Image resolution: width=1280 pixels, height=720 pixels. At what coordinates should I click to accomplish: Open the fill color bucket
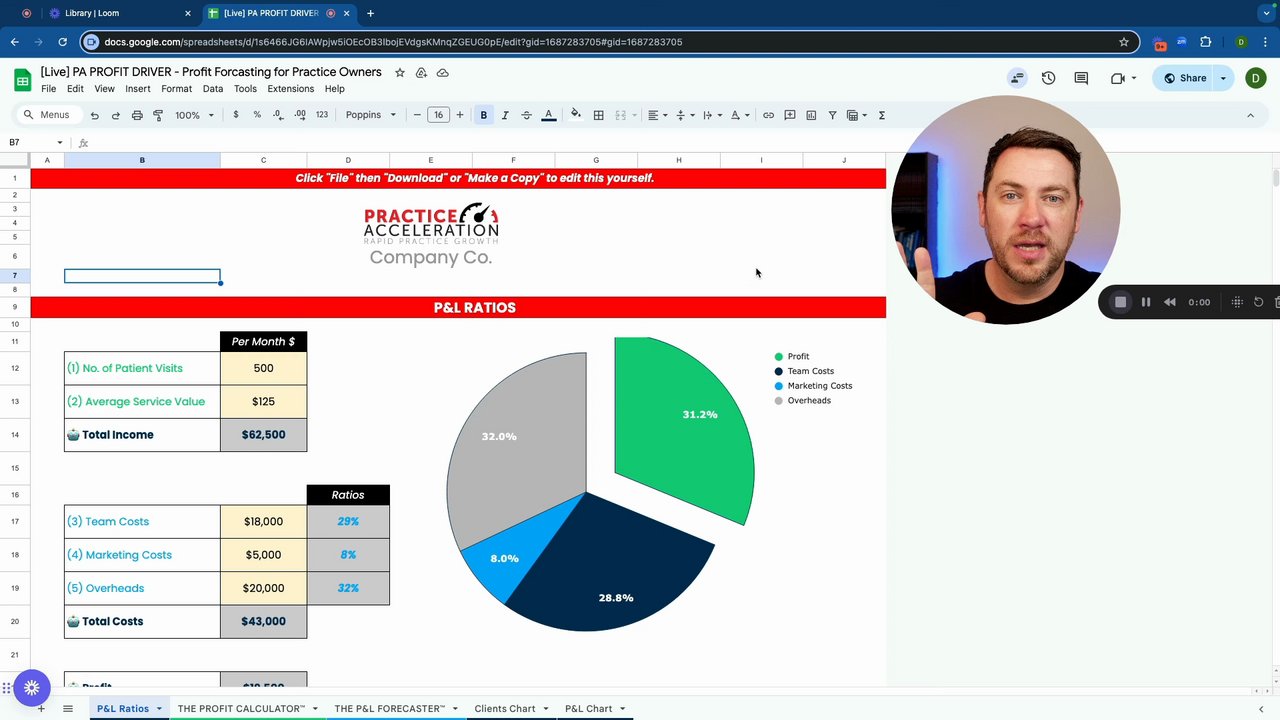click(576, 115)
